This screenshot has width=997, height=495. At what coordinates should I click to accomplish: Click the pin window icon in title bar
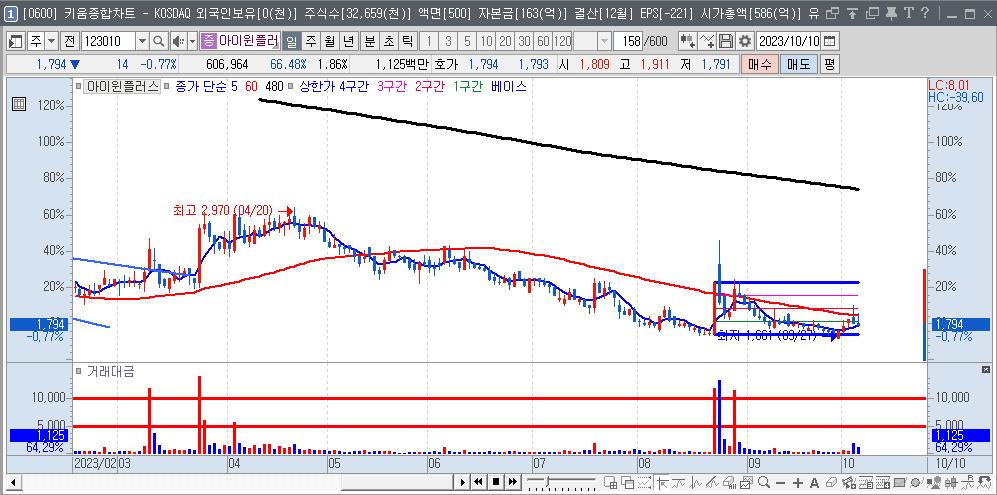(892, 13)
